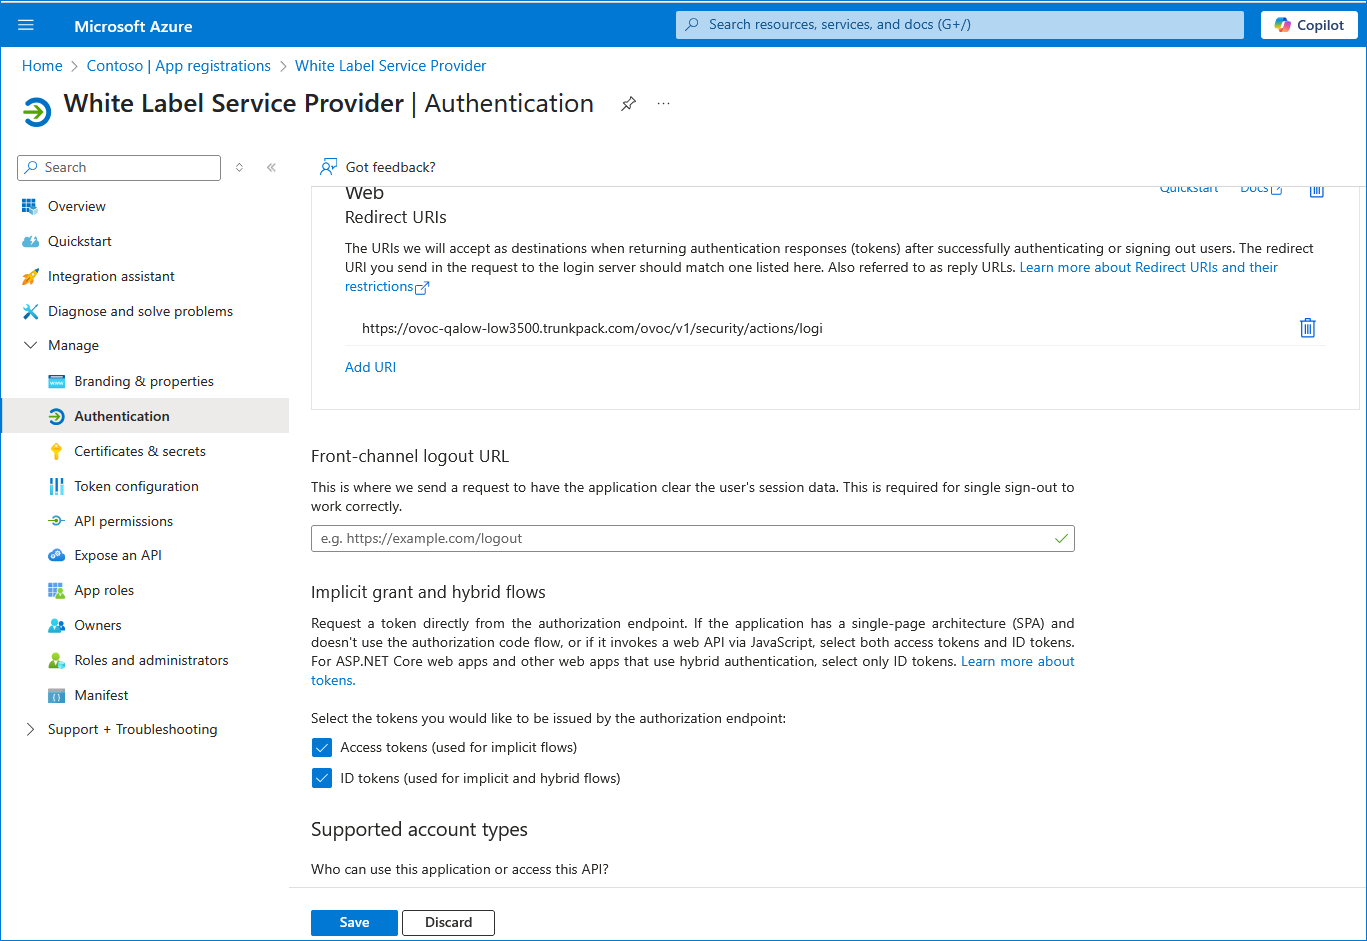Click the Add URI link
This screenshot has height=941, width=1367.
pos(370,367)
